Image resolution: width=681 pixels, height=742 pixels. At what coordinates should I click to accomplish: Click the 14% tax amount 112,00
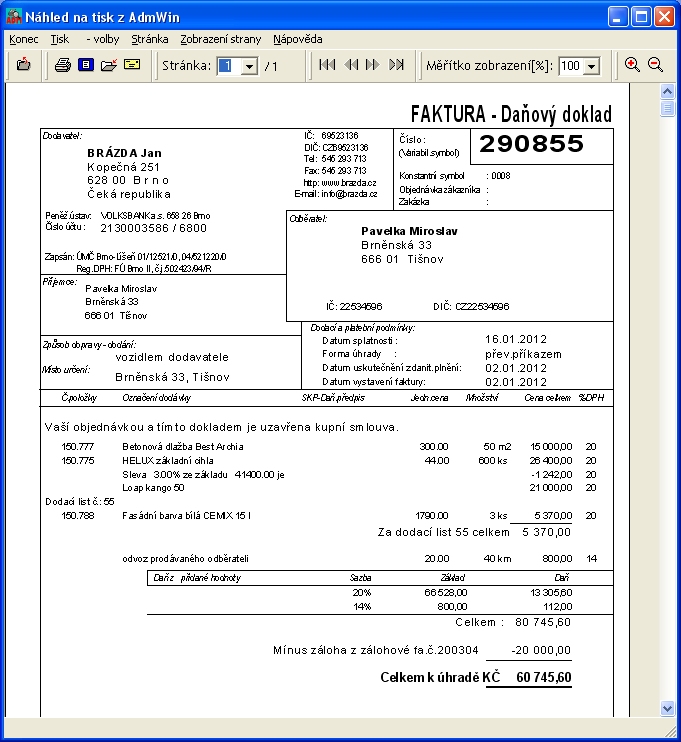click(557, 606)
